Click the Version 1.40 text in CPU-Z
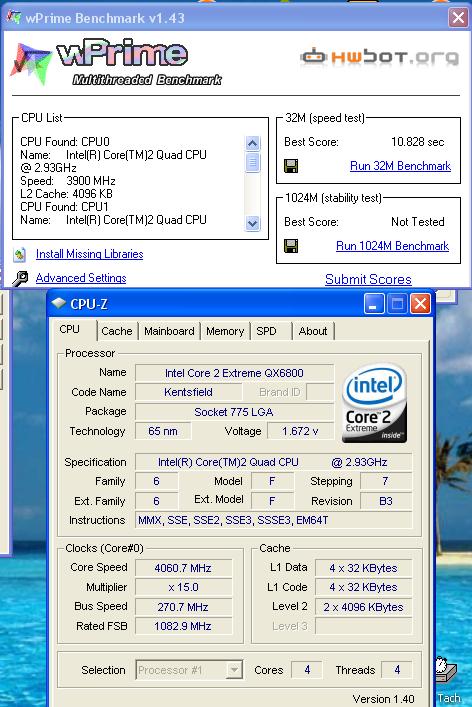 [383, 699]
